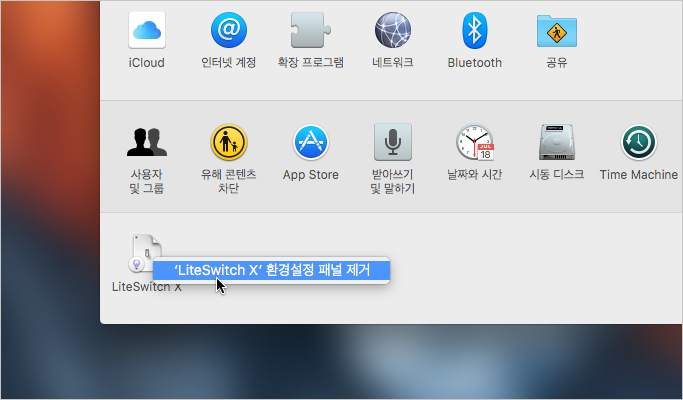The height and width of the screenshot is (400, 683).
Task: Click the LiteSwitch X pane icon
Action: tap(145, 253)
